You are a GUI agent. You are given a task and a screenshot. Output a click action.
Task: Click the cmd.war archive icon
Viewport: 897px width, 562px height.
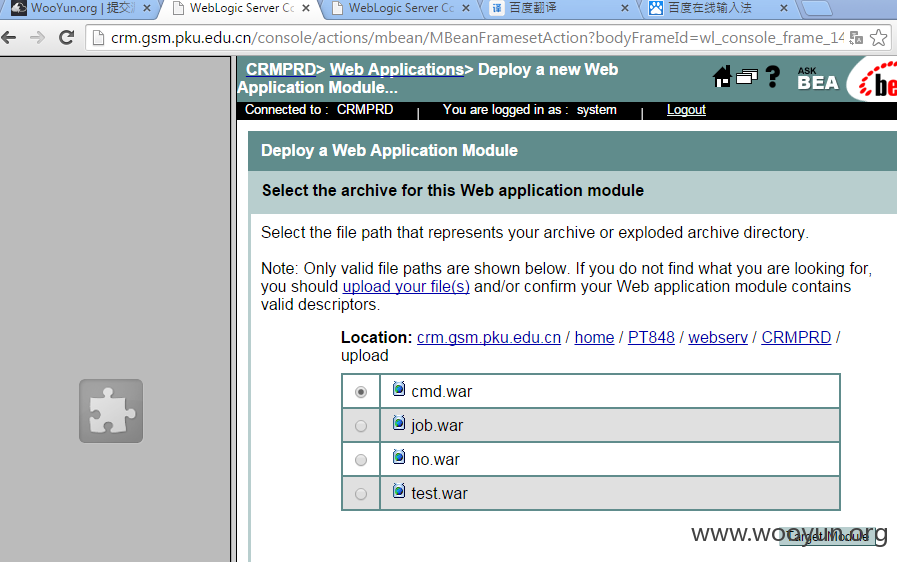(x=399, y=389)
